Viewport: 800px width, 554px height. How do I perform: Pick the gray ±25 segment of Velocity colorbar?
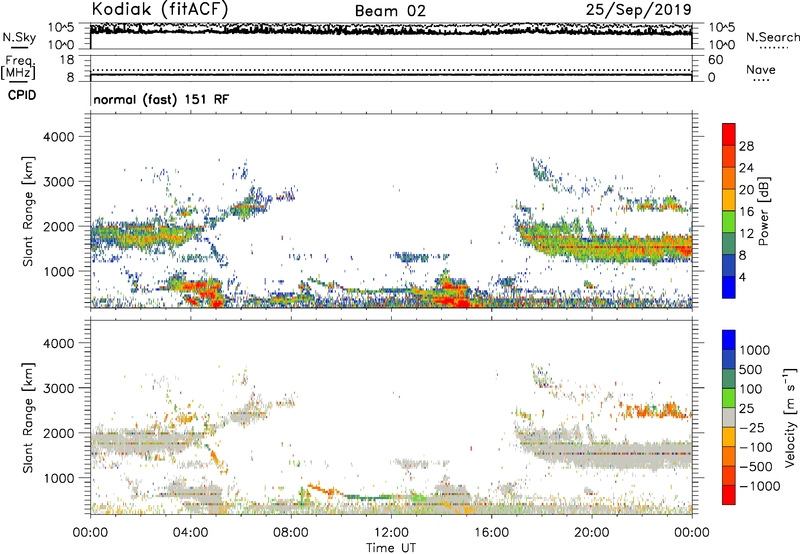pos(729,417)
